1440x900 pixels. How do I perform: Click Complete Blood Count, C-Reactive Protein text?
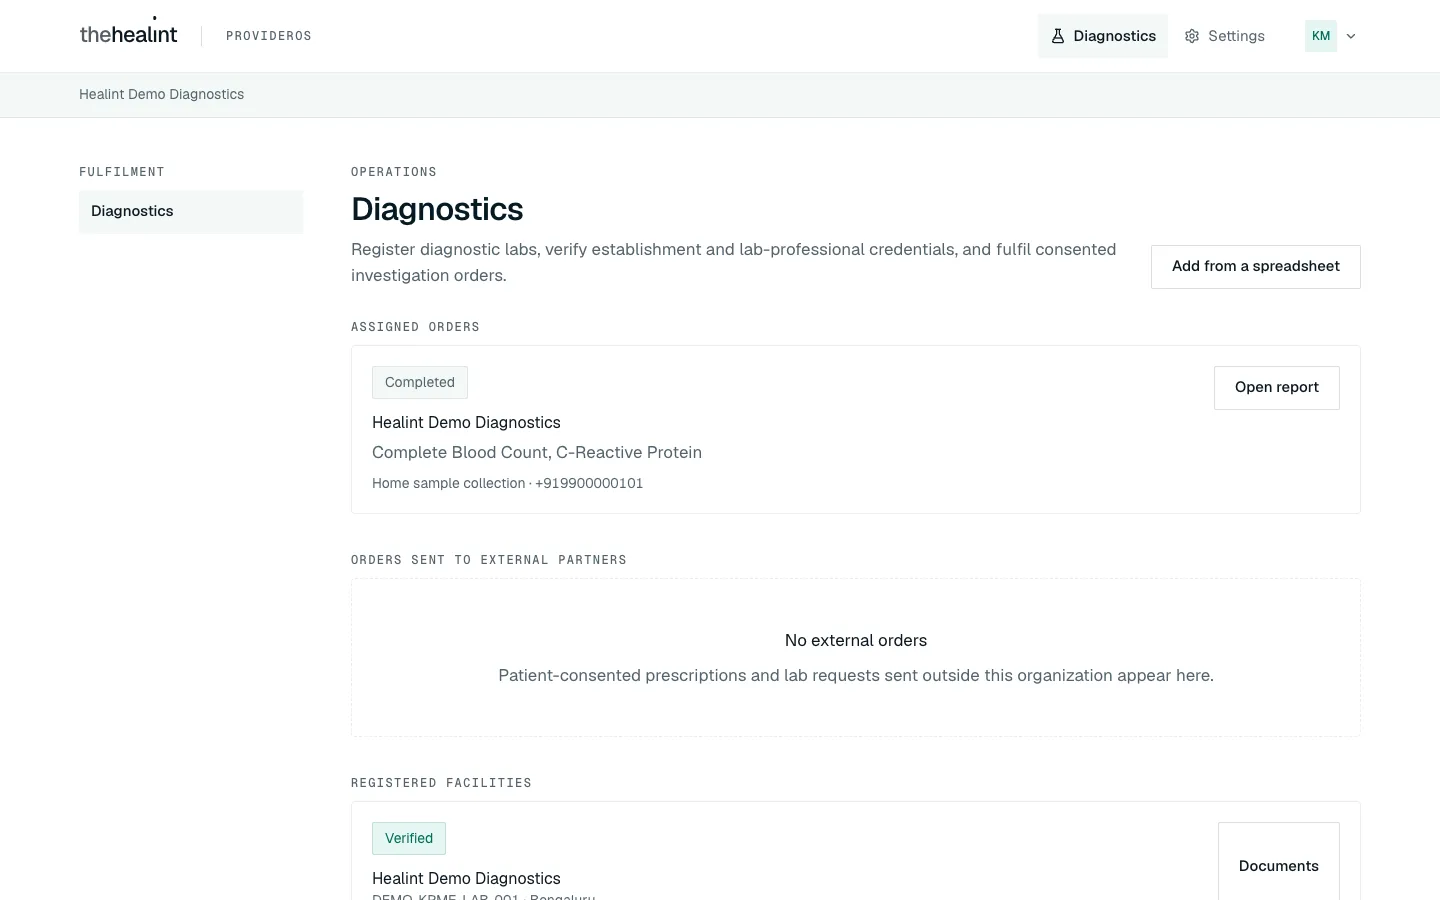tap(537, 452)
